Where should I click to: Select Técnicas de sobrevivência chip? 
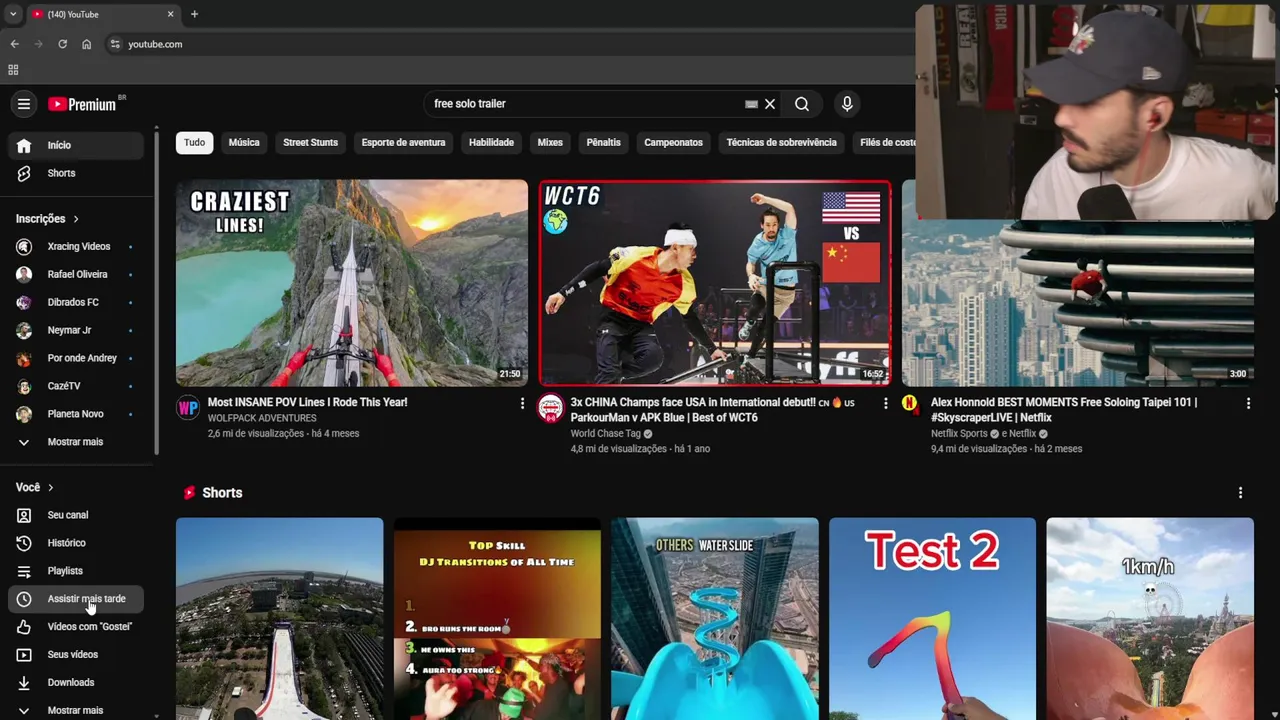coord(781,142)
